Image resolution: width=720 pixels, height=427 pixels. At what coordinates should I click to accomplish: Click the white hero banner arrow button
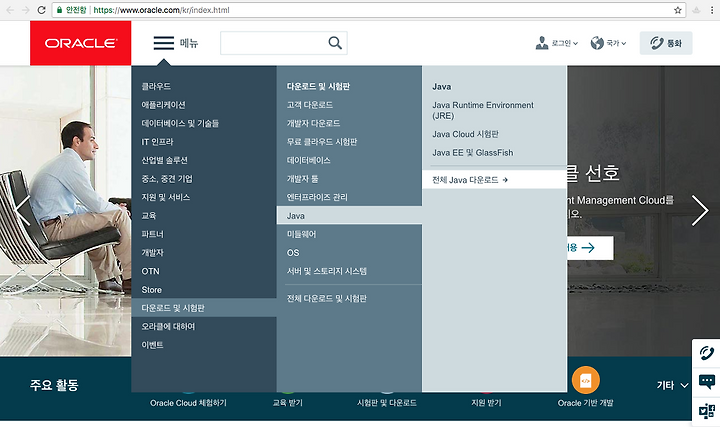[590, 248]
